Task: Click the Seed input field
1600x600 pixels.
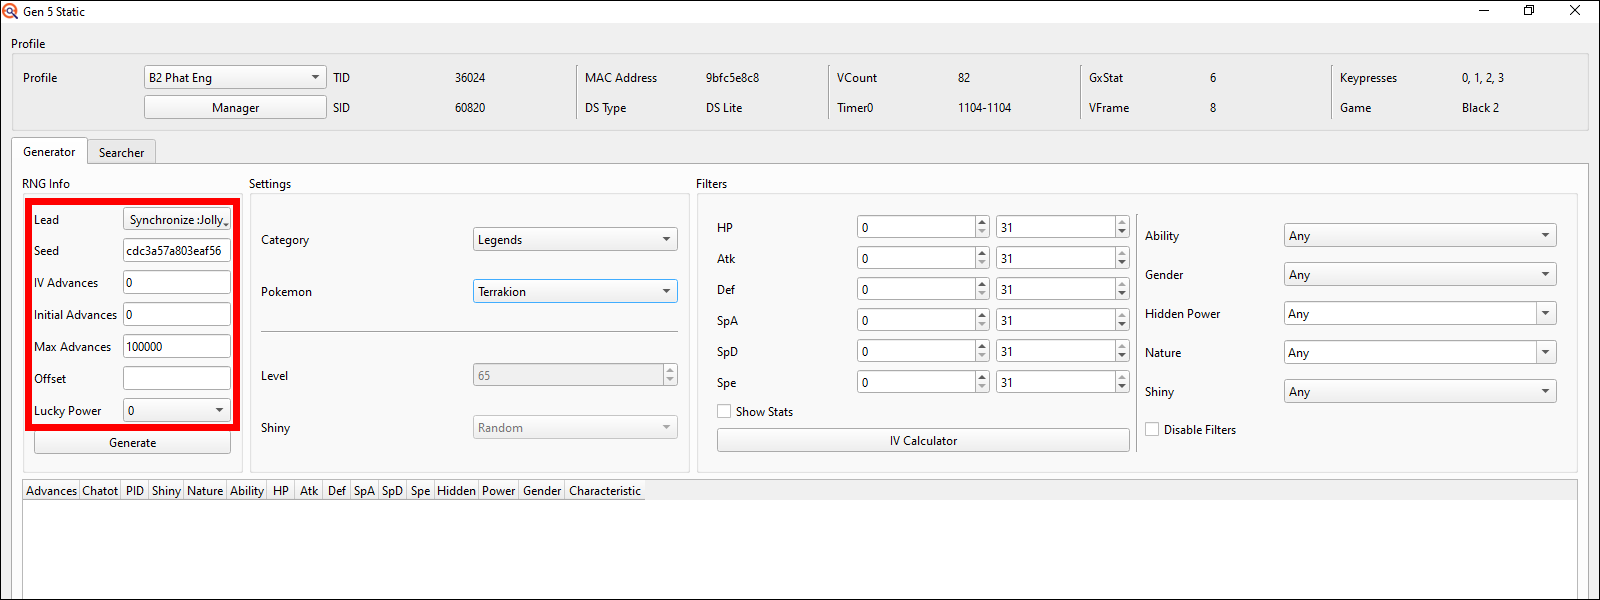Action: pos(177,250)
